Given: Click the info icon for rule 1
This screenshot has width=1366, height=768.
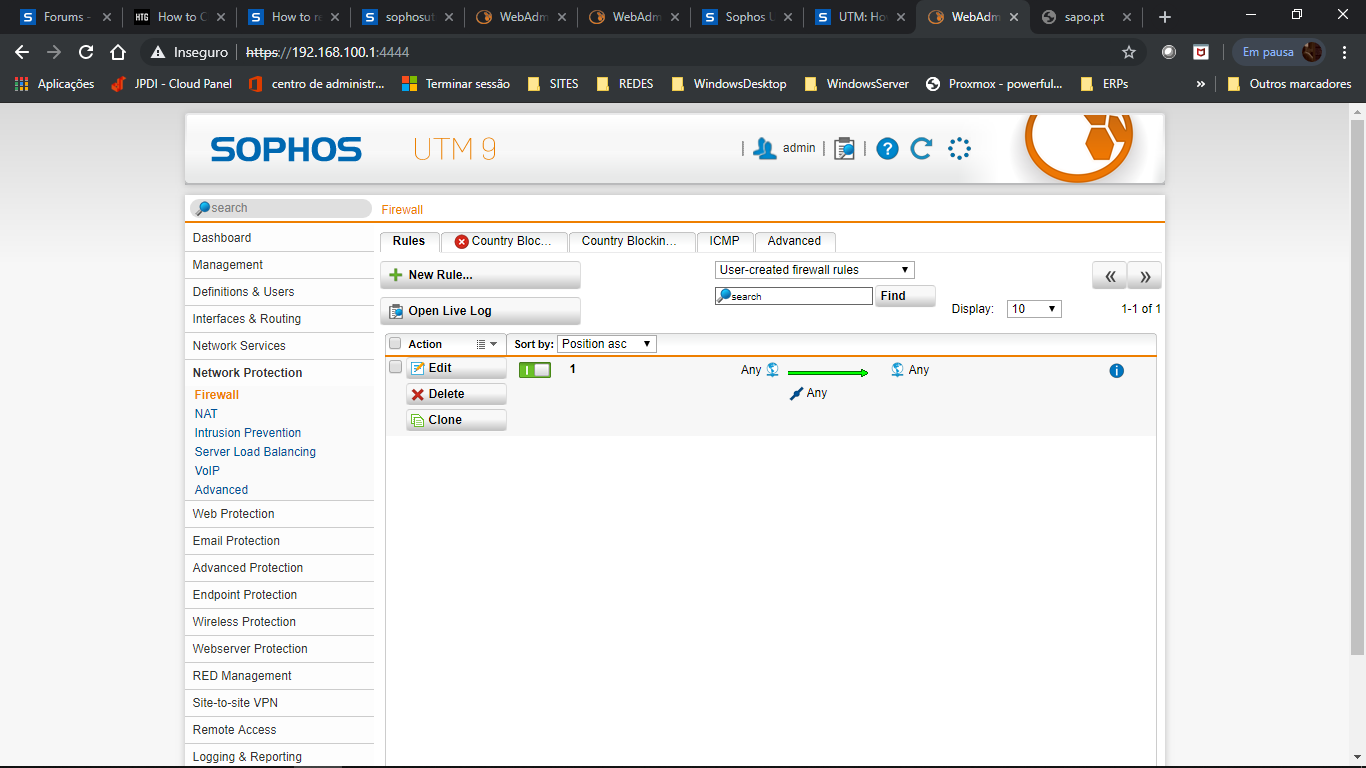Looking at the screenshot, I should pos(1117,371).
